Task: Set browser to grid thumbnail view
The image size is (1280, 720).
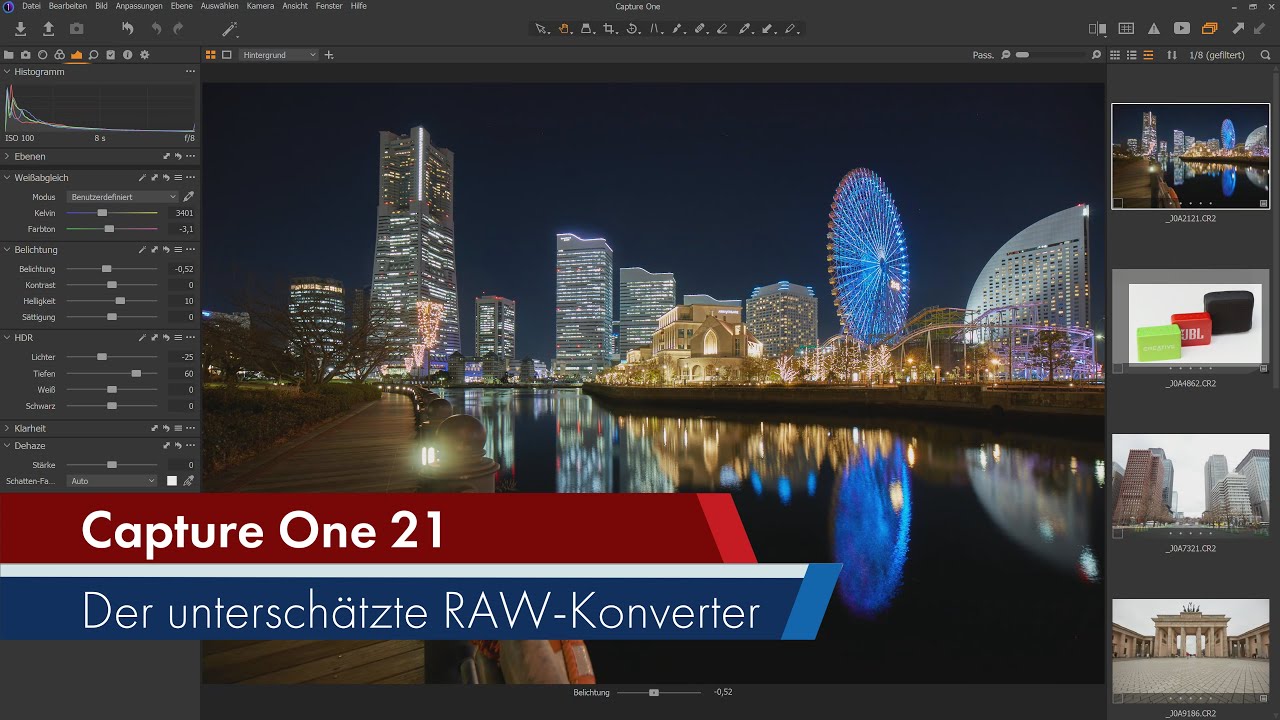Action: pos(1116,55)
